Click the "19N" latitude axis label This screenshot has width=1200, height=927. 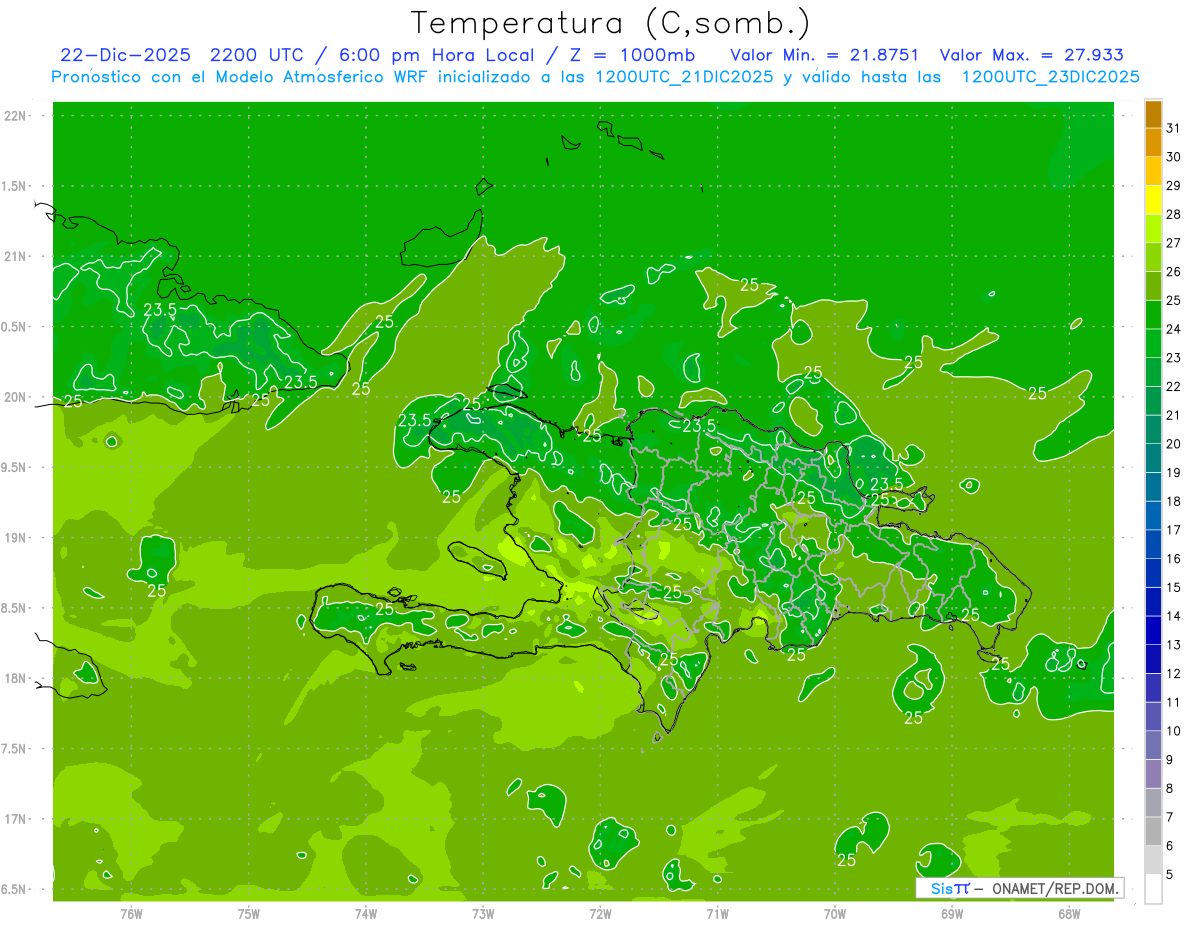[16, 538]
